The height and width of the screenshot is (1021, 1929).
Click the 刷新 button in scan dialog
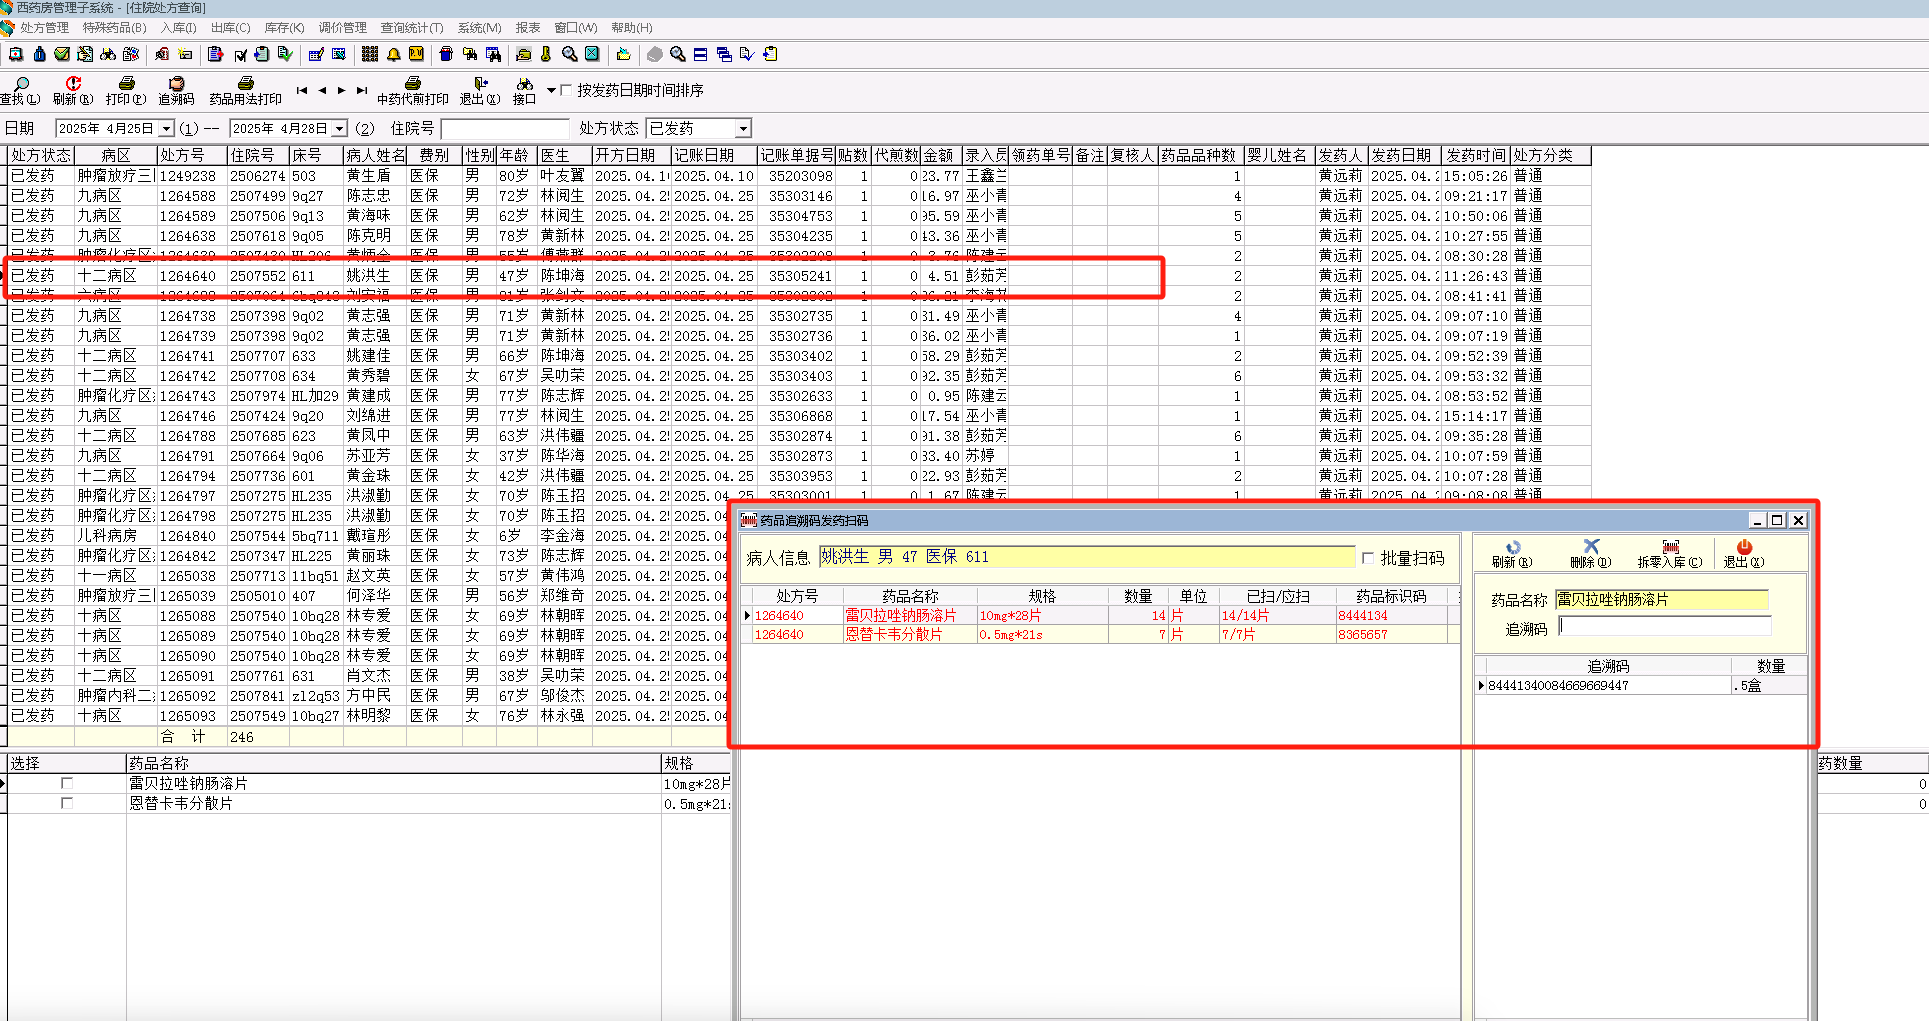(1512, 548)
